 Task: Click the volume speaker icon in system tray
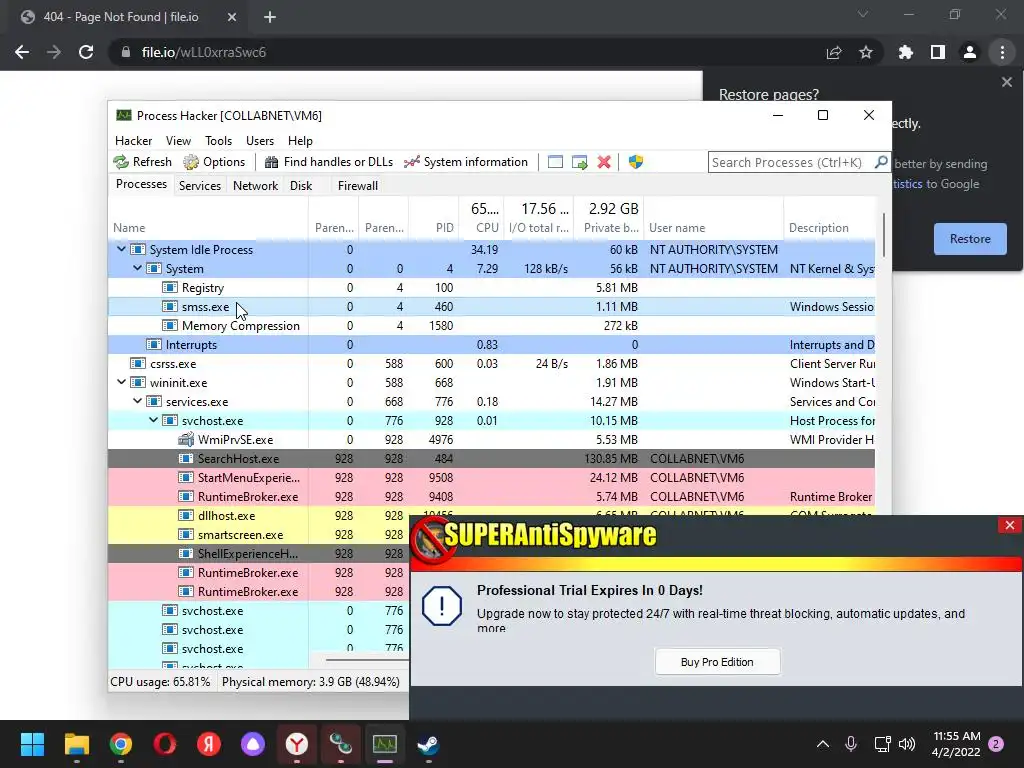click(906, 744)
